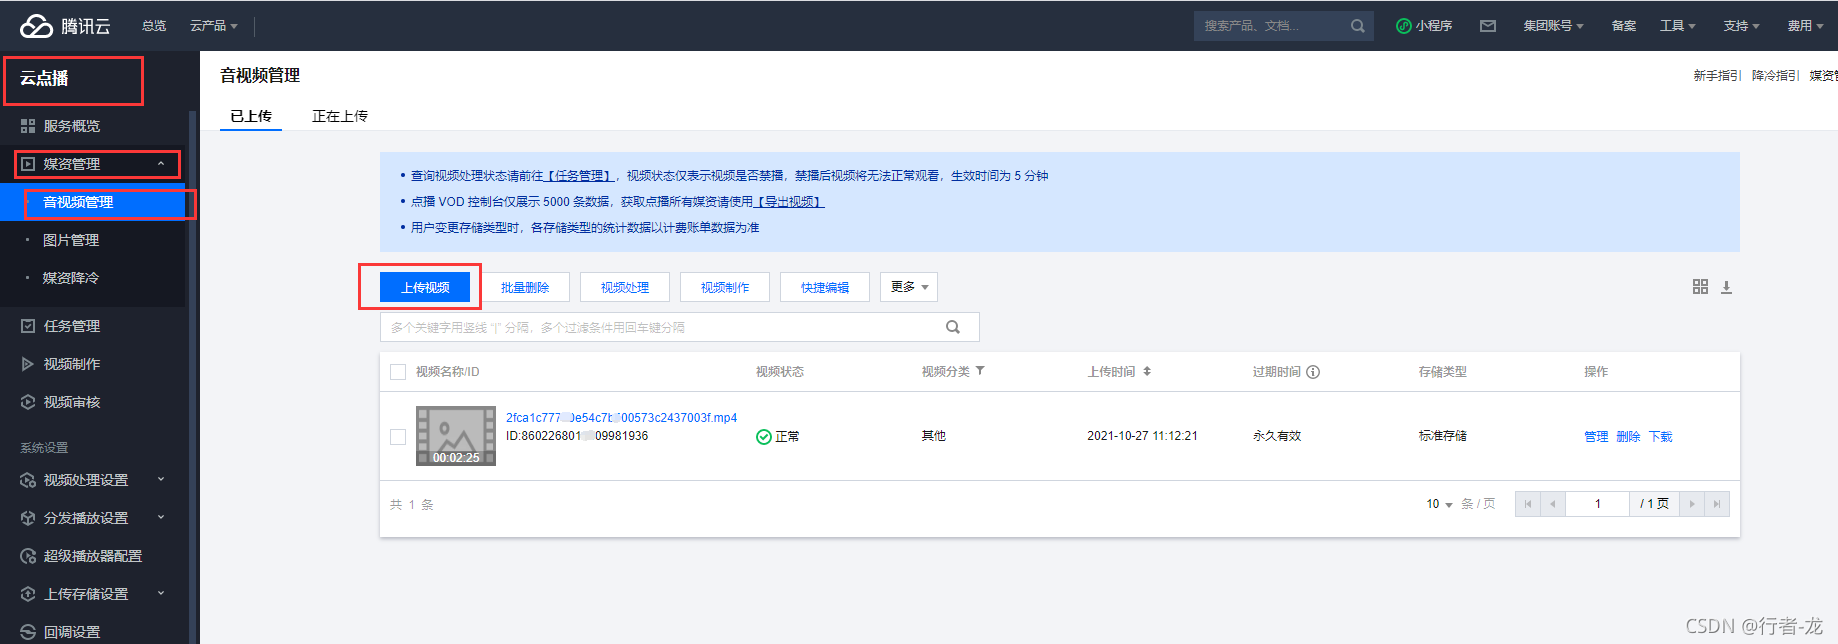1838x644 pixels.
Task: Switch to the 正在上传 tab
Action: tap(340, 116)
